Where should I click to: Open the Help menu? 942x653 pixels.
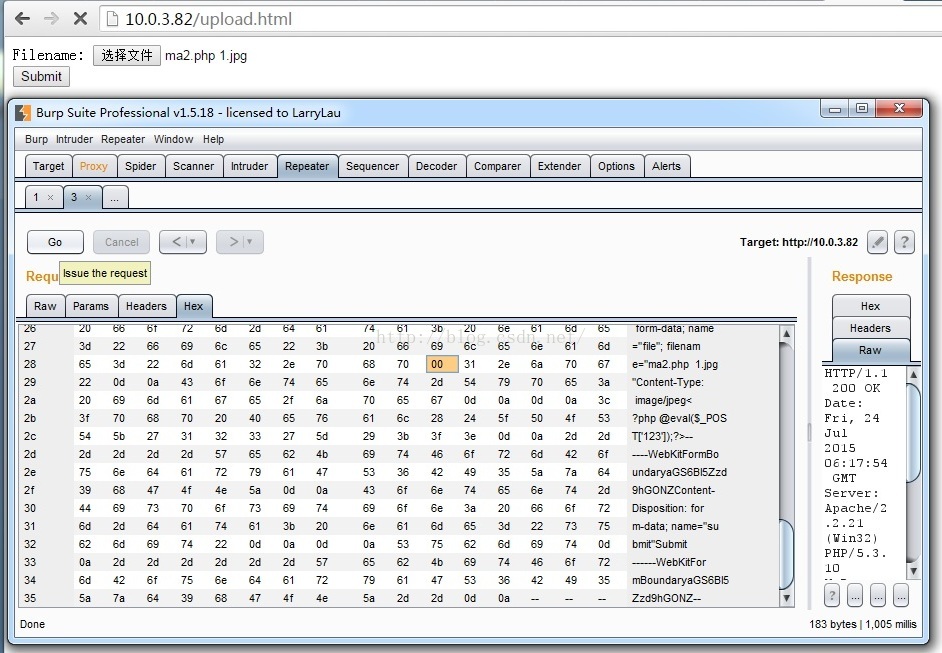coord(213,139)
